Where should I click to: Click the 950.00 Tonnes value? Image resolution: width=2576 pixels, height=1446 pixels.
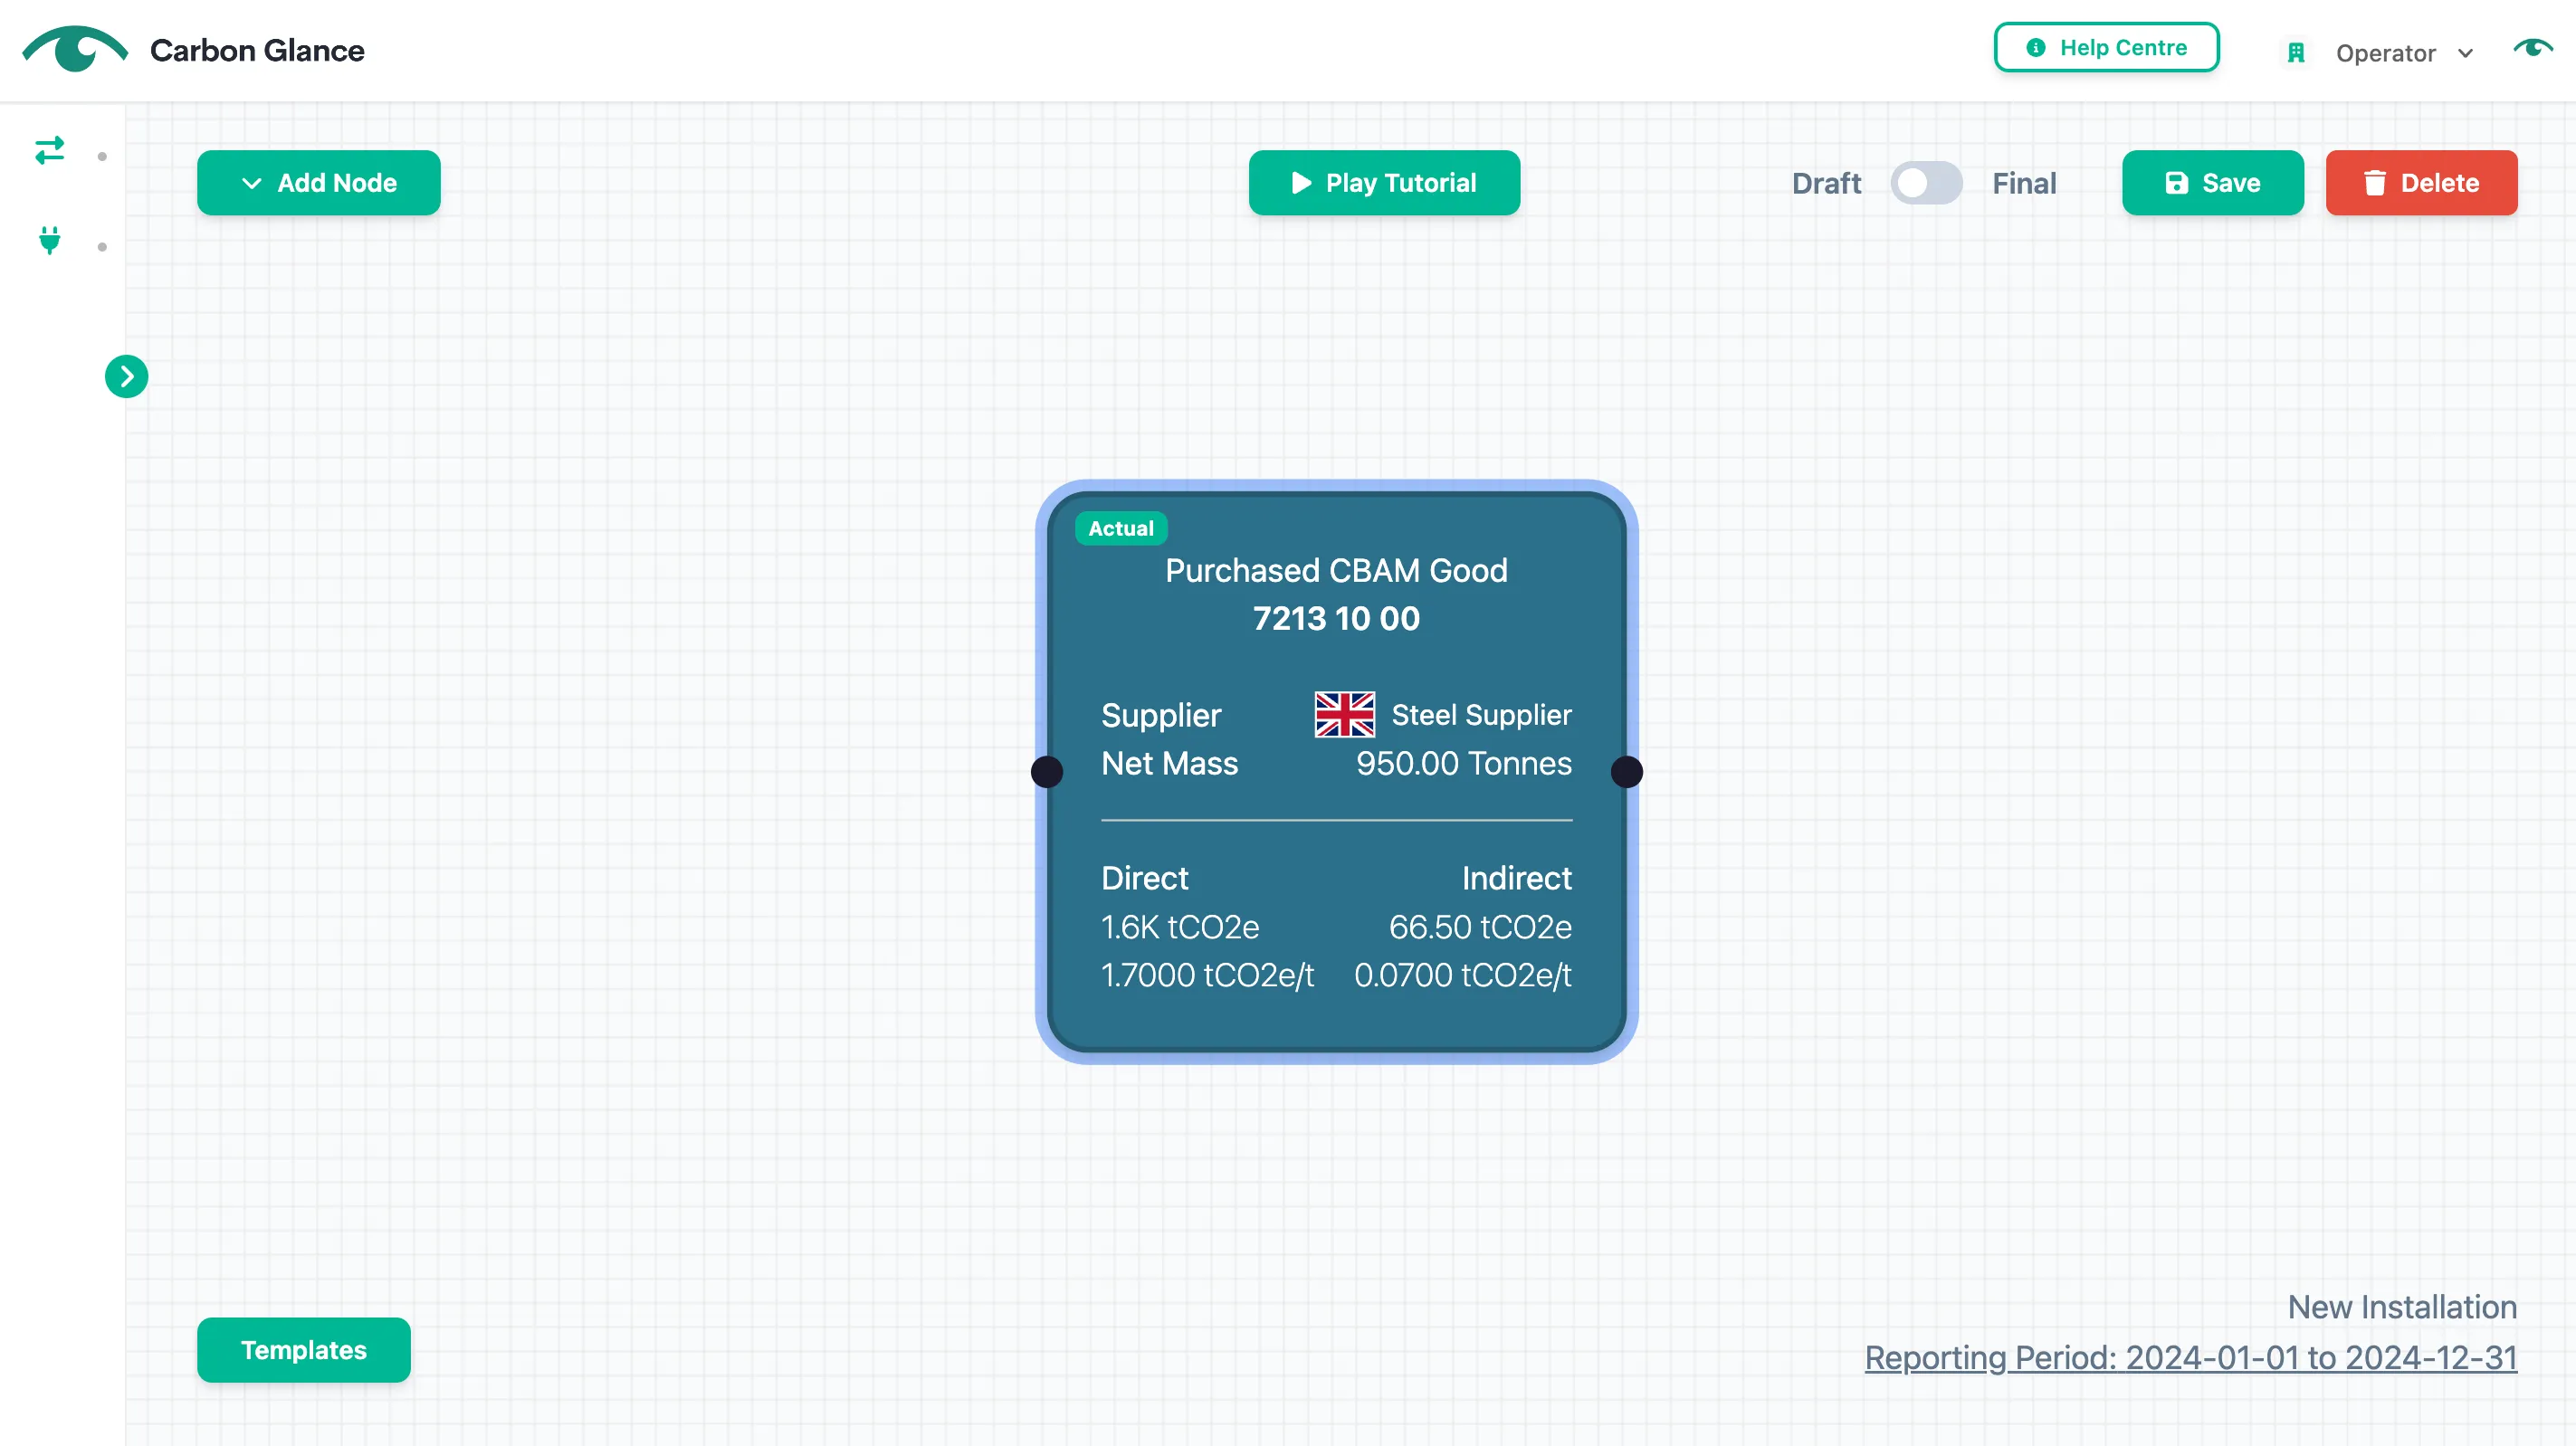pos(1464,764)
